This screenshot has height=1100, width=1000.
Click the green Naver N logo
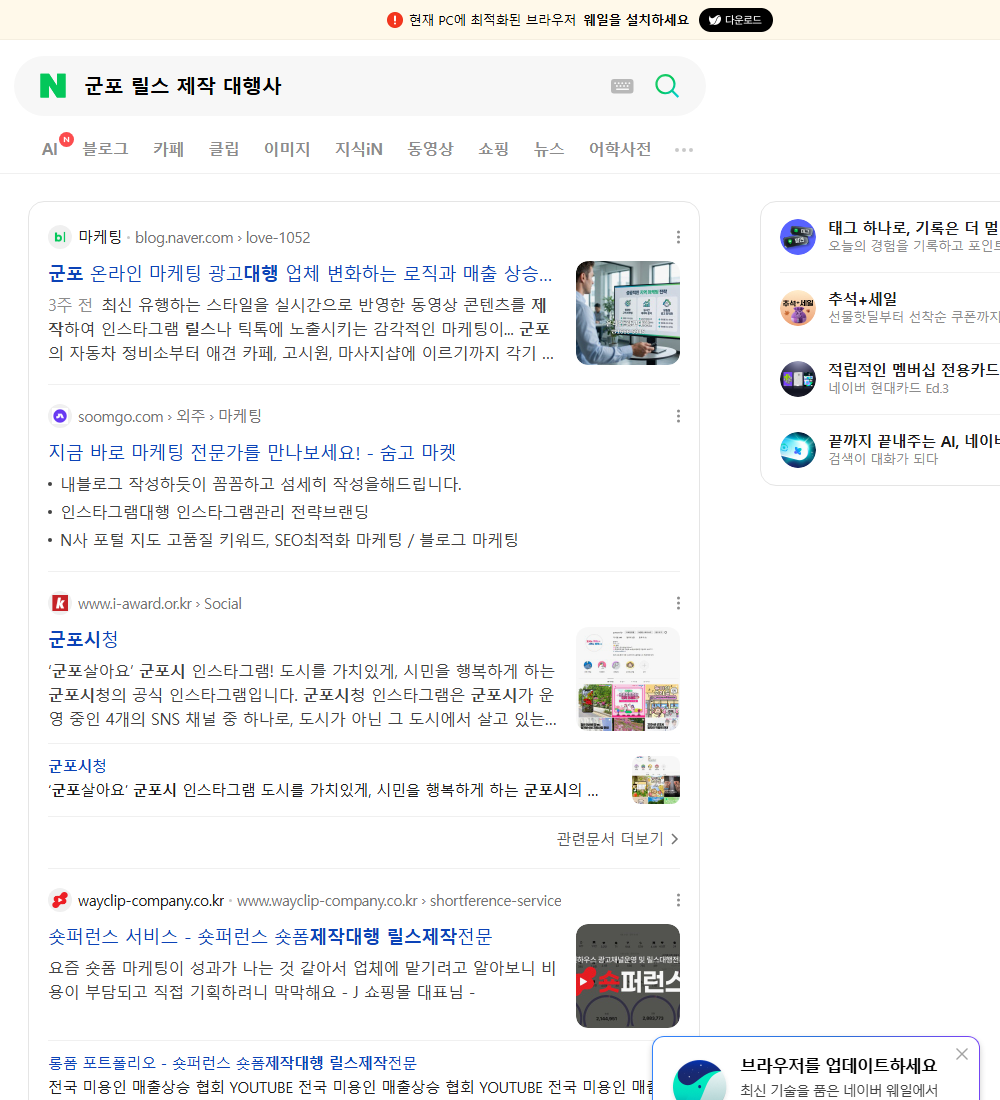[x=53, y=86]
